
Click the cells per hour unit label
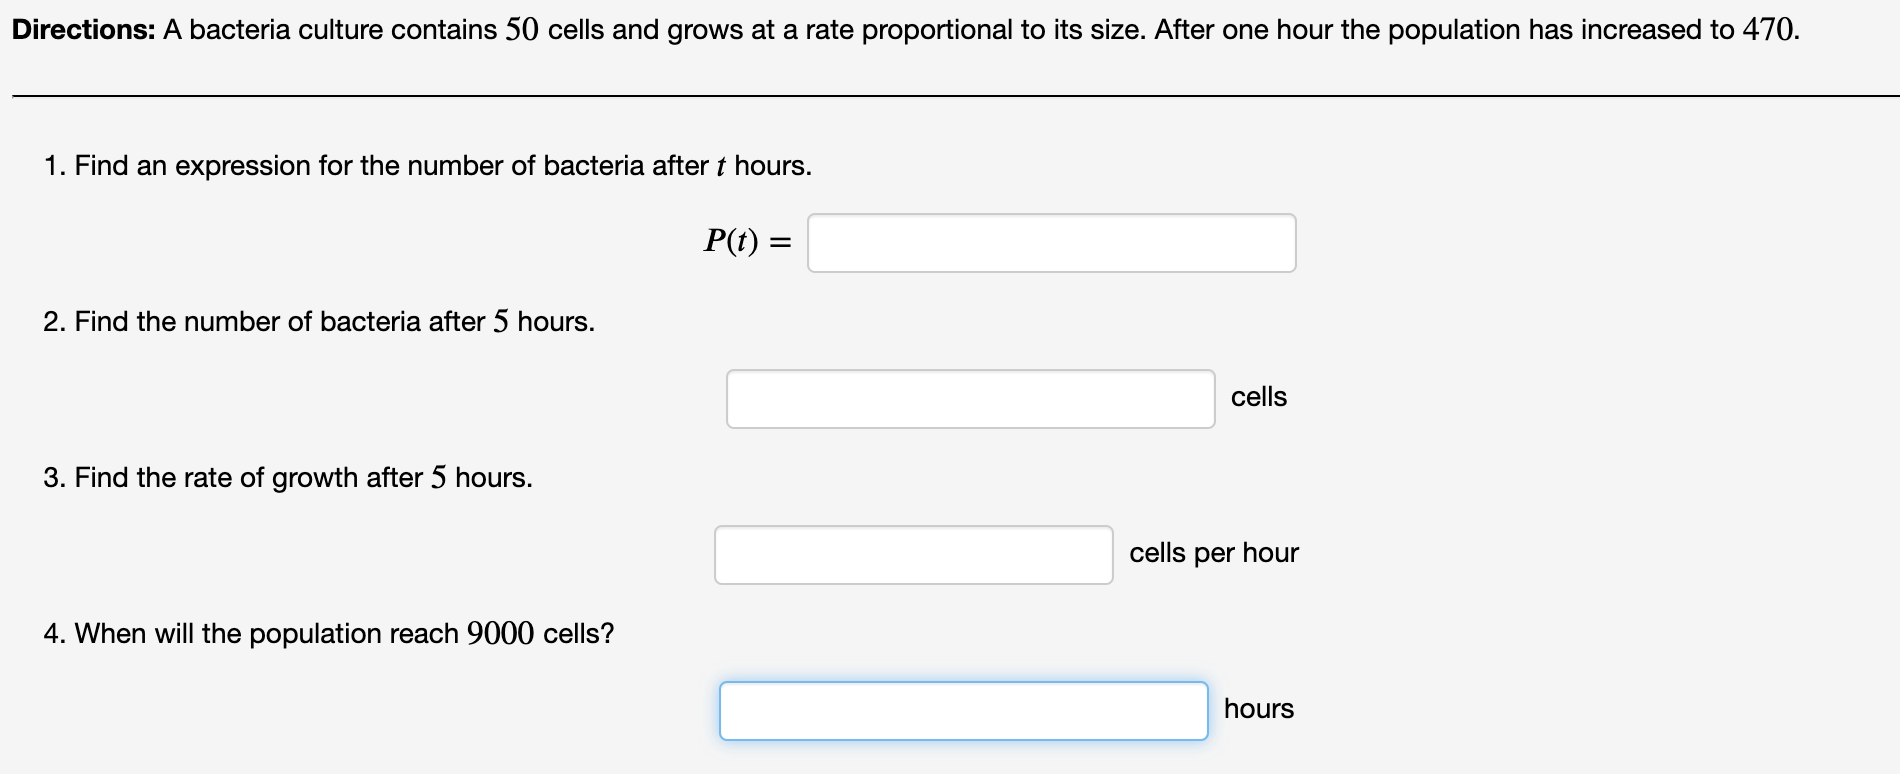point(1214,553)
